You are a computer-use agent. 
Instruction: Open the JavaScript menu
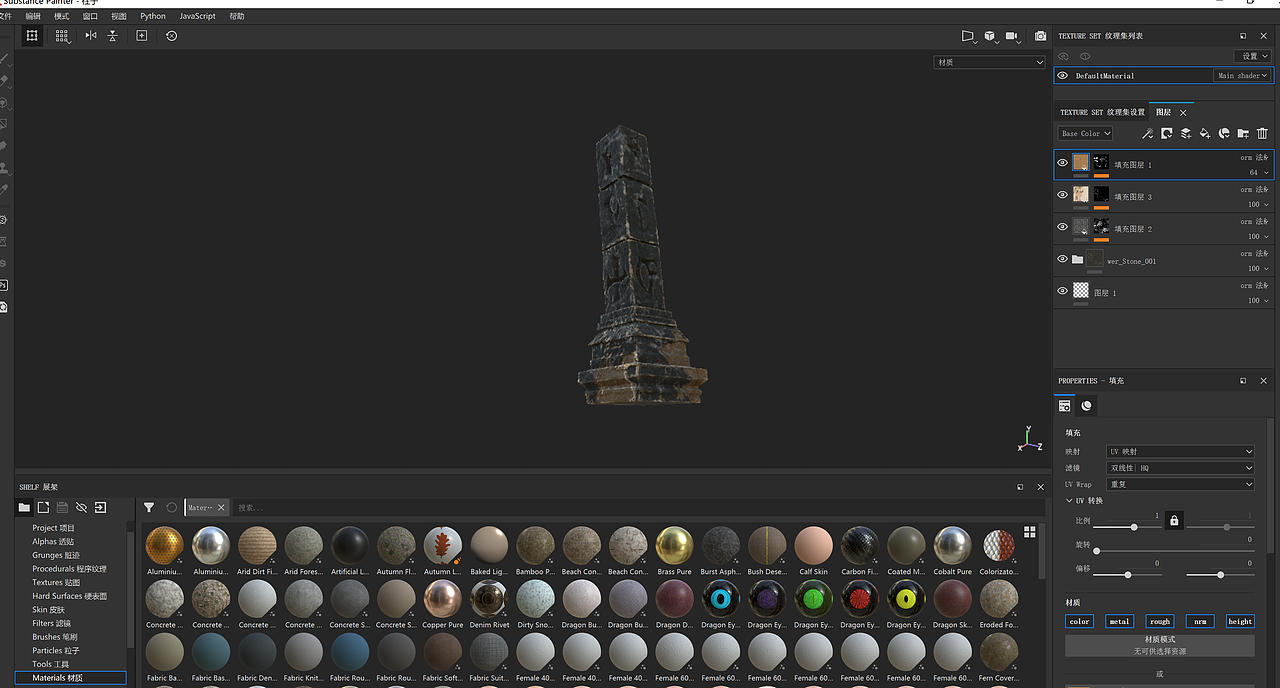197,16
